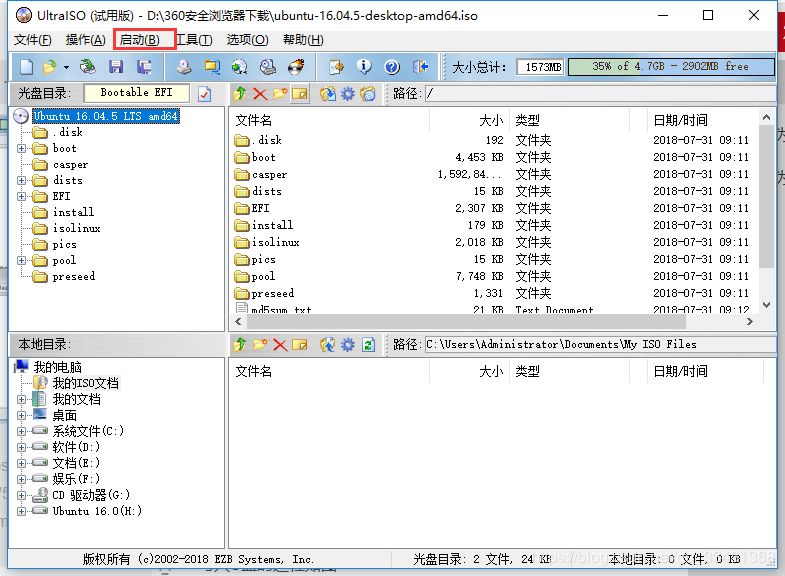Open the 操作(A) menu

(86, 40)
